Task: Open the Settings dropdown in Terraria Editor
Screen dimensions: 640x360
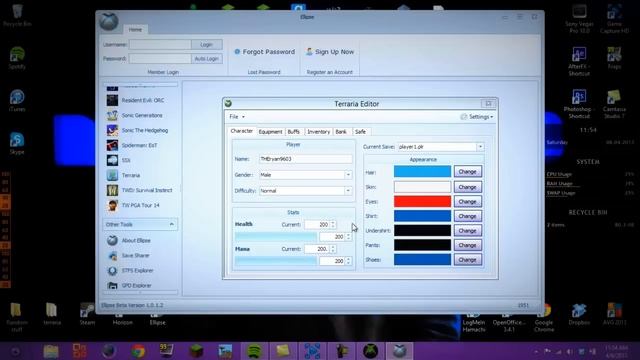Action: 477,117
